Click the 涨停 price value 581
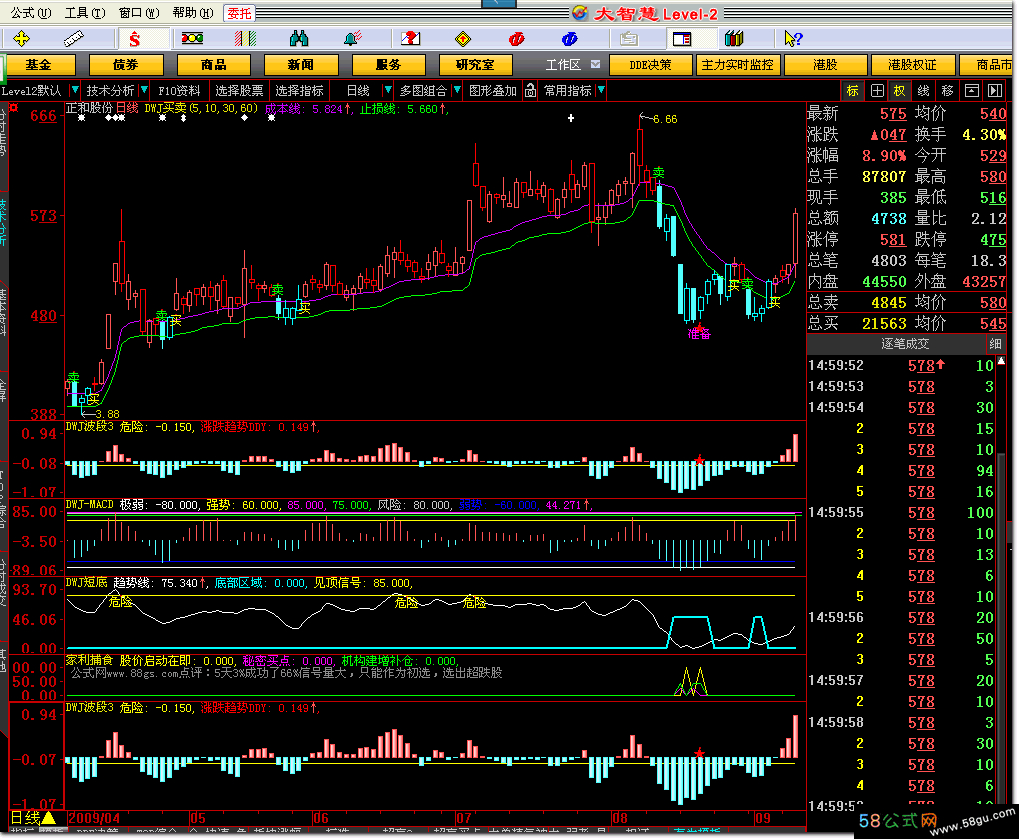This screenshot has height=839, width=1019. coord(893,240)
